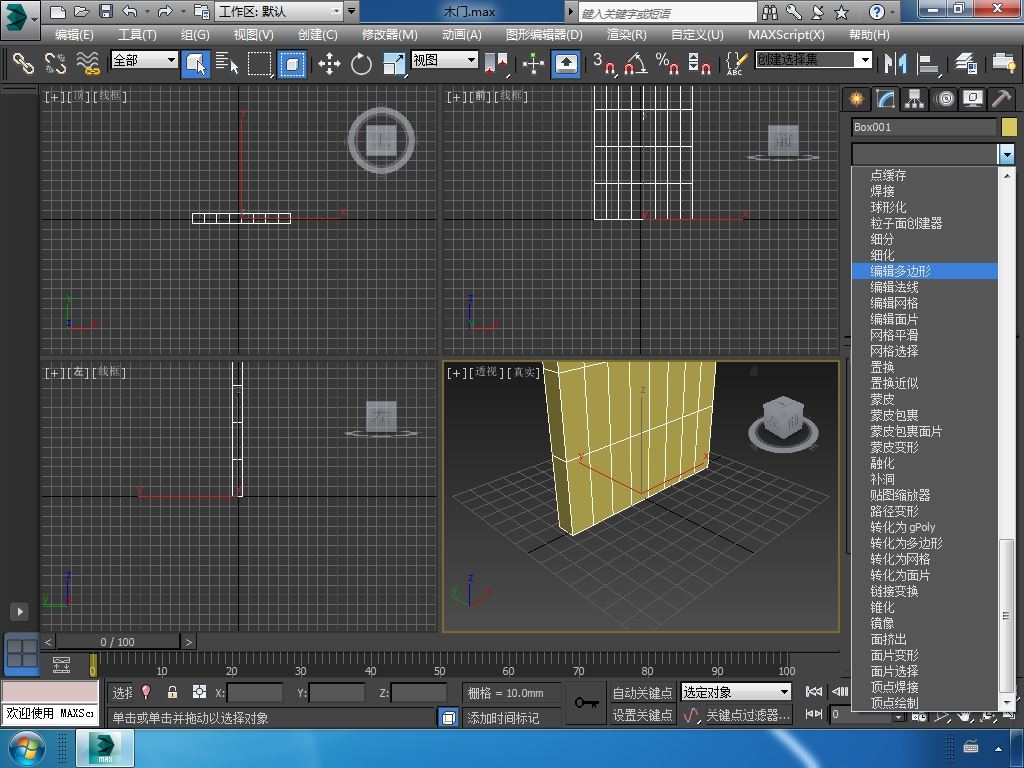Choose 编辑多边形 from the modifier list
Viewport: 1024px width, 768px height.
[900, 271]
